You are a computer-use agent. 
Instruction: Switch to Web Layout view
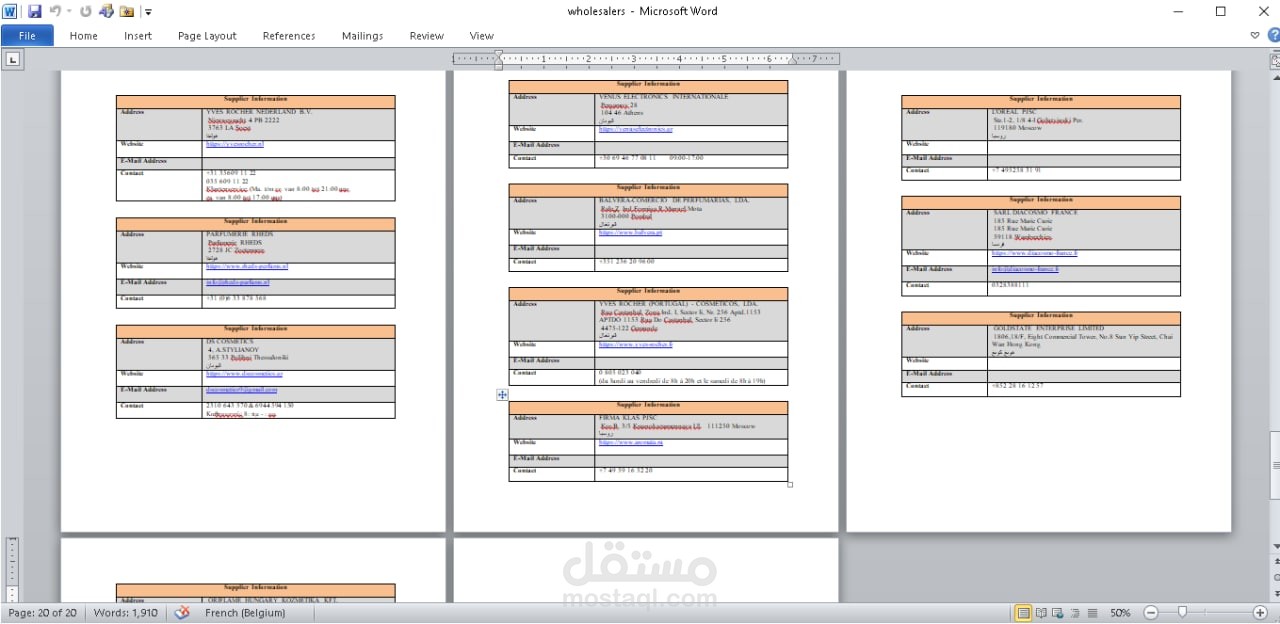pos(1059,613)
